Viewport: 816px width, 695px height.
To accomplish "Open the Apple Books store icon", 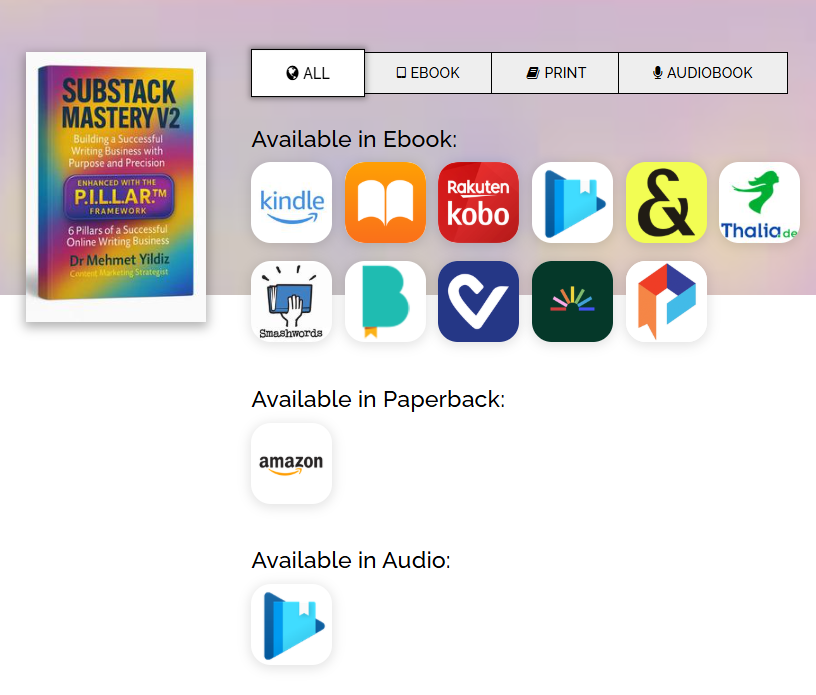I will [x=385, y=203].
